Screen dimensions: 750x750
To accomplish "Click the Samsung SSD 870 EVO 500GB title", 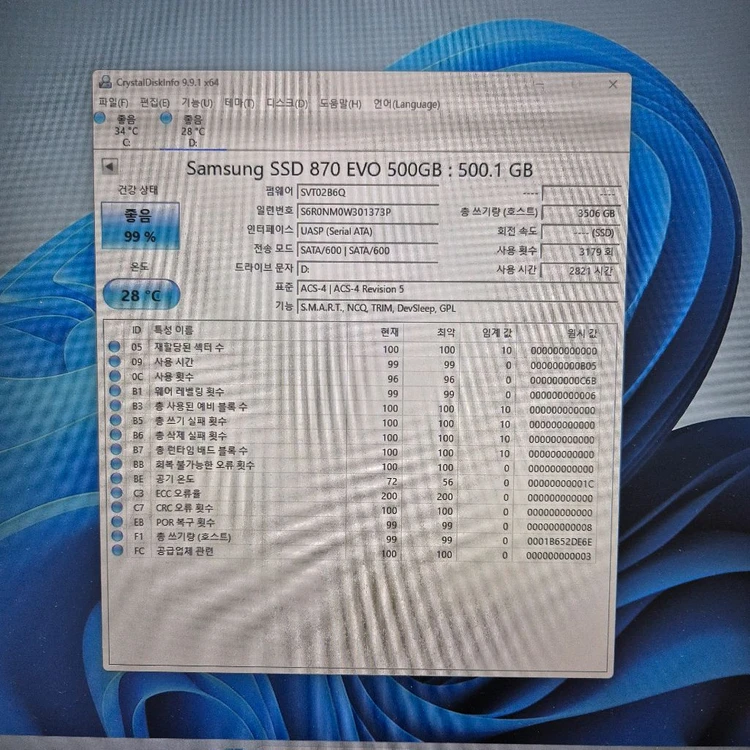I will pyautogui.click(x=359, y=169).
